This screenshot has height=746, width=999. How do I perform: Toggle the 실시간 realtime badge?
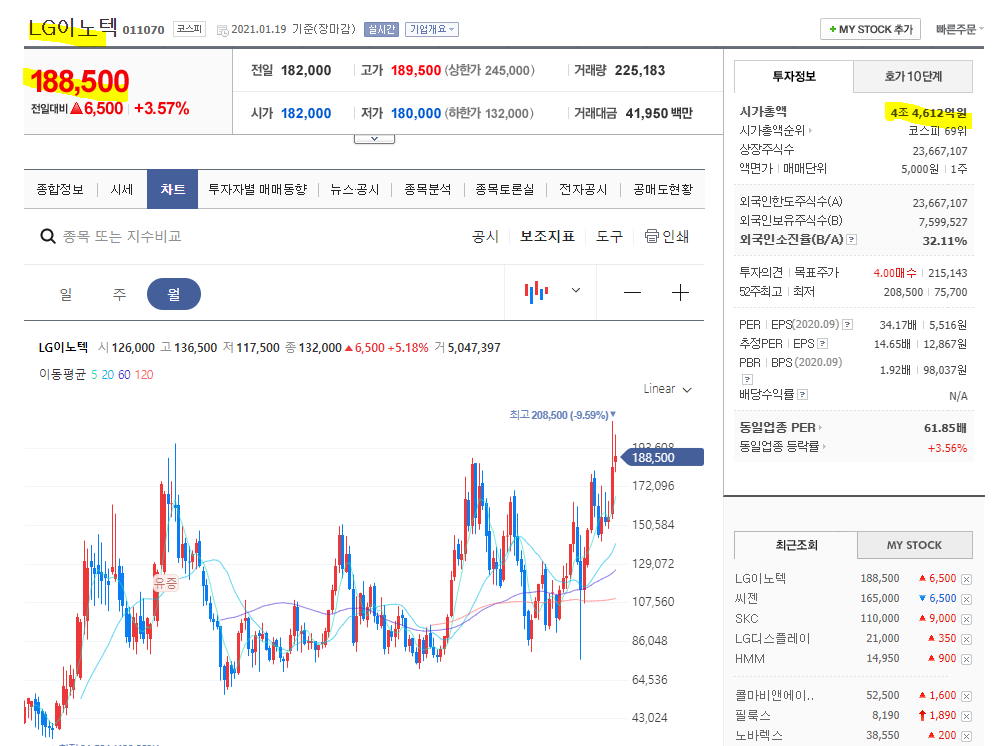[382, 29]
